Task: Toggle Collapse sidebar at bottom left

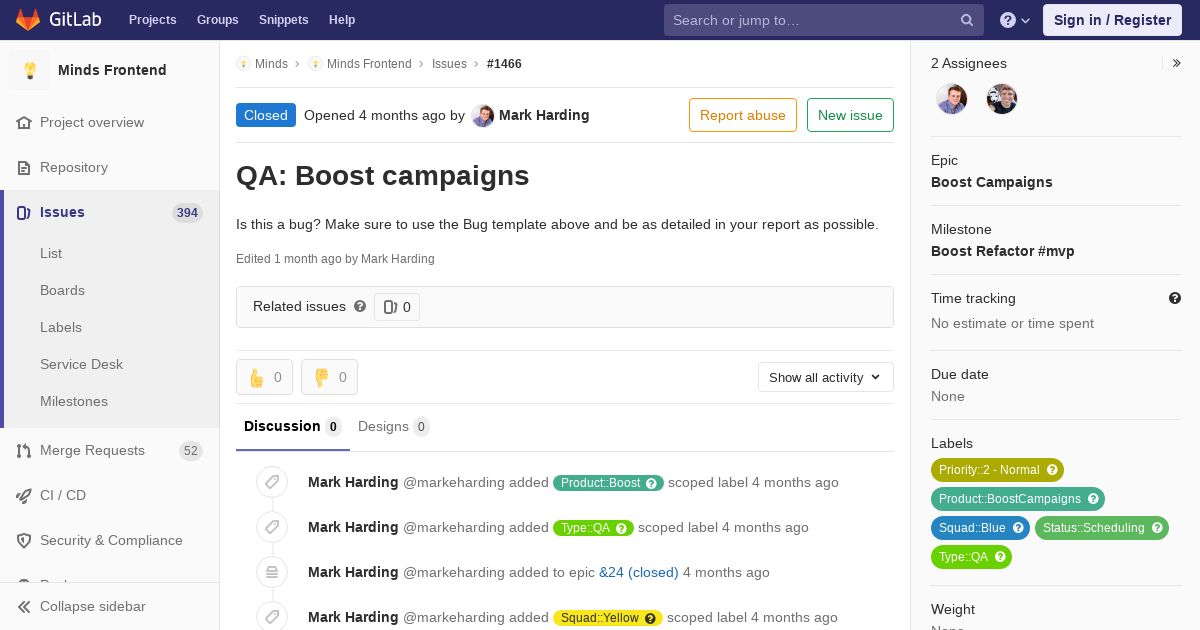Action: pyautogui.click(x=92, y=606)
